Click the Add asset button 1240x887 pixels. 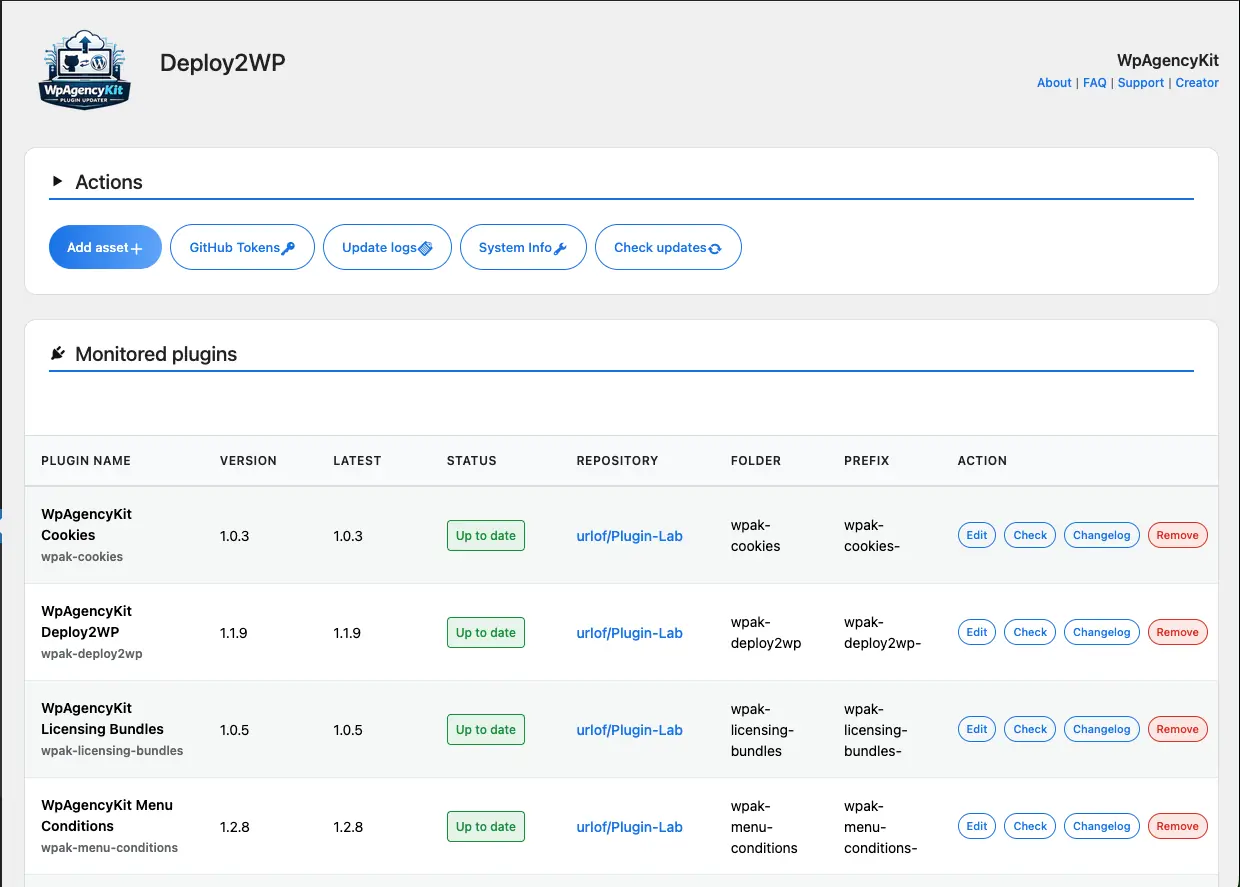[x=105, y=247]
